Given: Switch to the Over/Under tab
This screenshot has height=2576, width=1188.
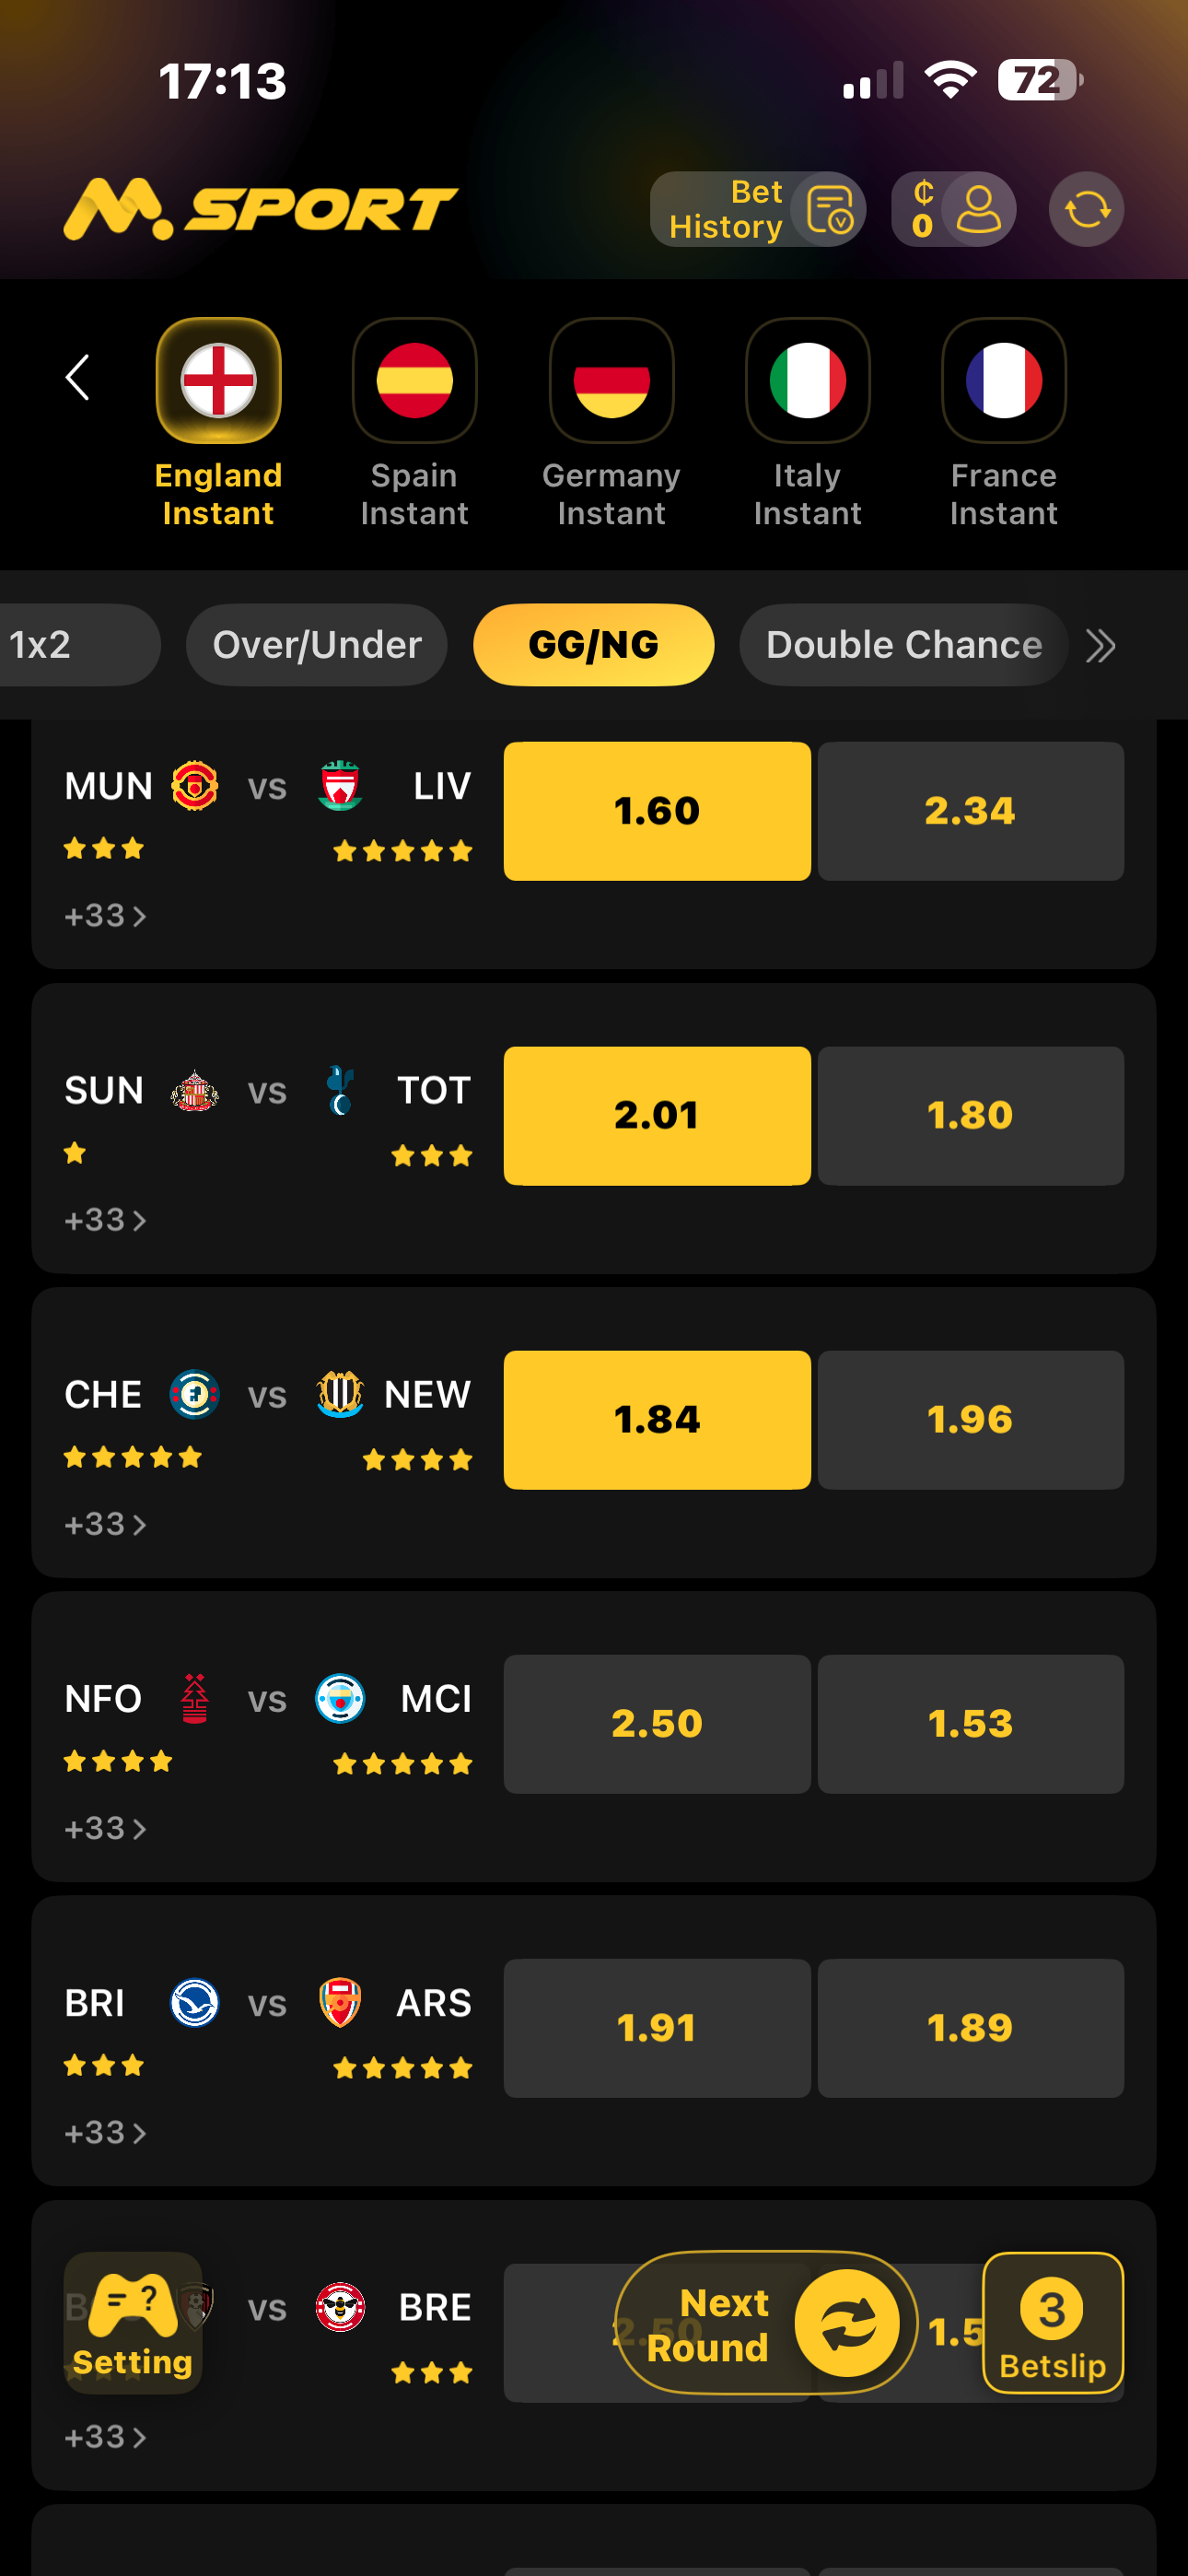Looking at the screenshot, I should pos(316,645).
